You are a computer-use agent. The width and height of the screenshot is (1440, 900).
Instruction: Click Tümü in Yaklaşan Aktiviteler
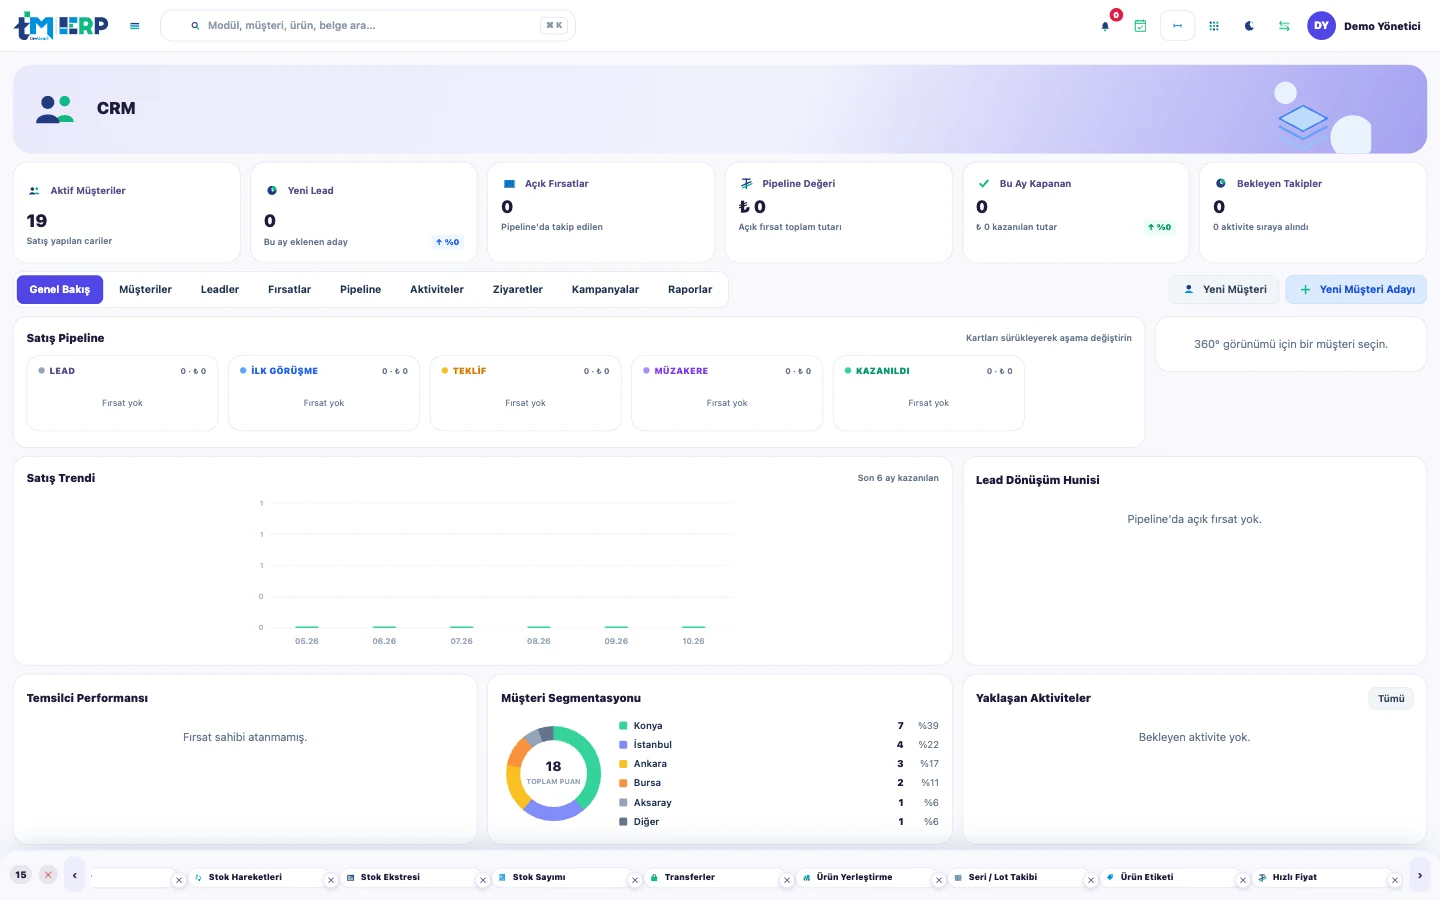click(1391, 699)
